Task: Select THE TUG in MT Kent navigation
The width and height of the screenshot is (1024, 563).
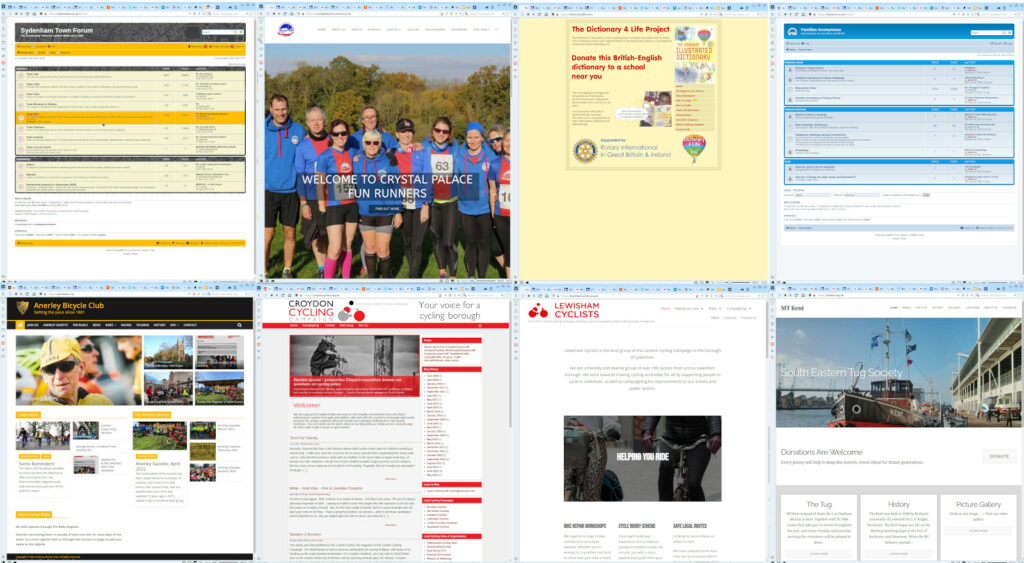Action: coord(921,308)
